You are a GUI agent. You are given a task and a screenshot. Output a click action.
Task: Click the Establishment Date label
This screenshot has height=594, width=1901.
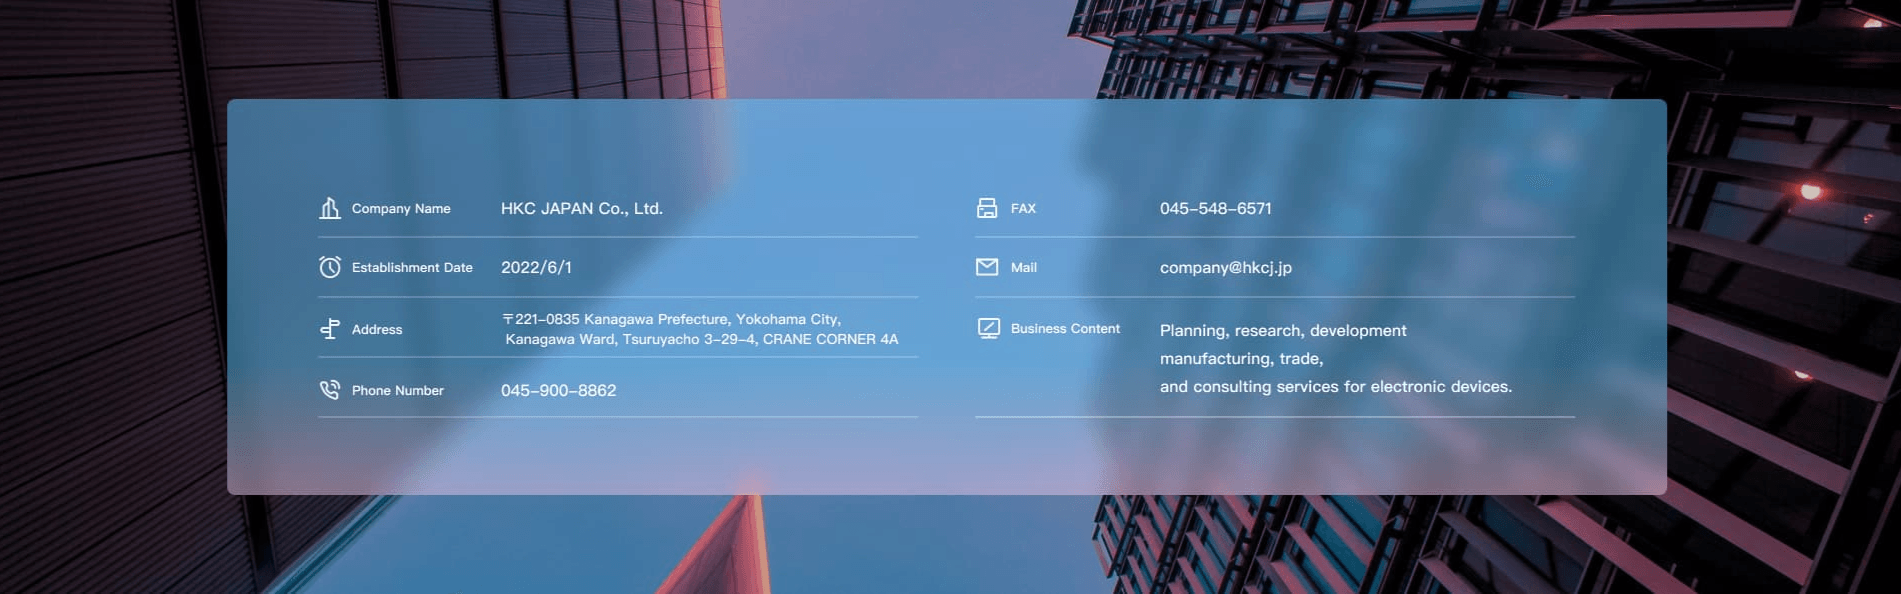[412, 268]
